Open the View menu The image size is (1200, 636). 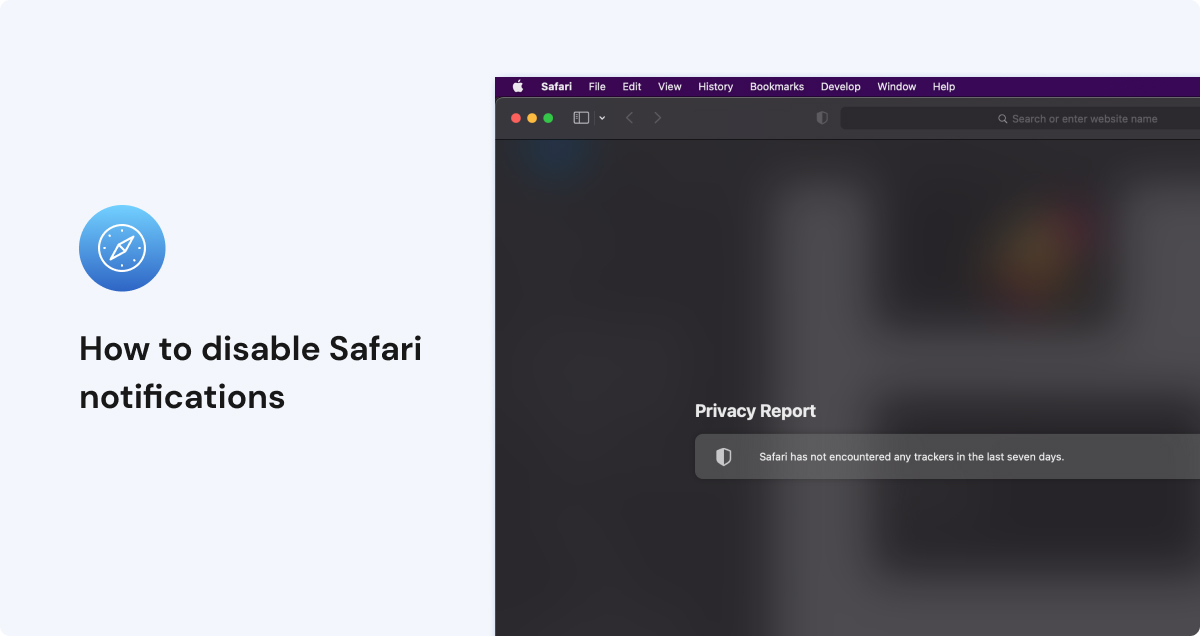click(670, 87)
